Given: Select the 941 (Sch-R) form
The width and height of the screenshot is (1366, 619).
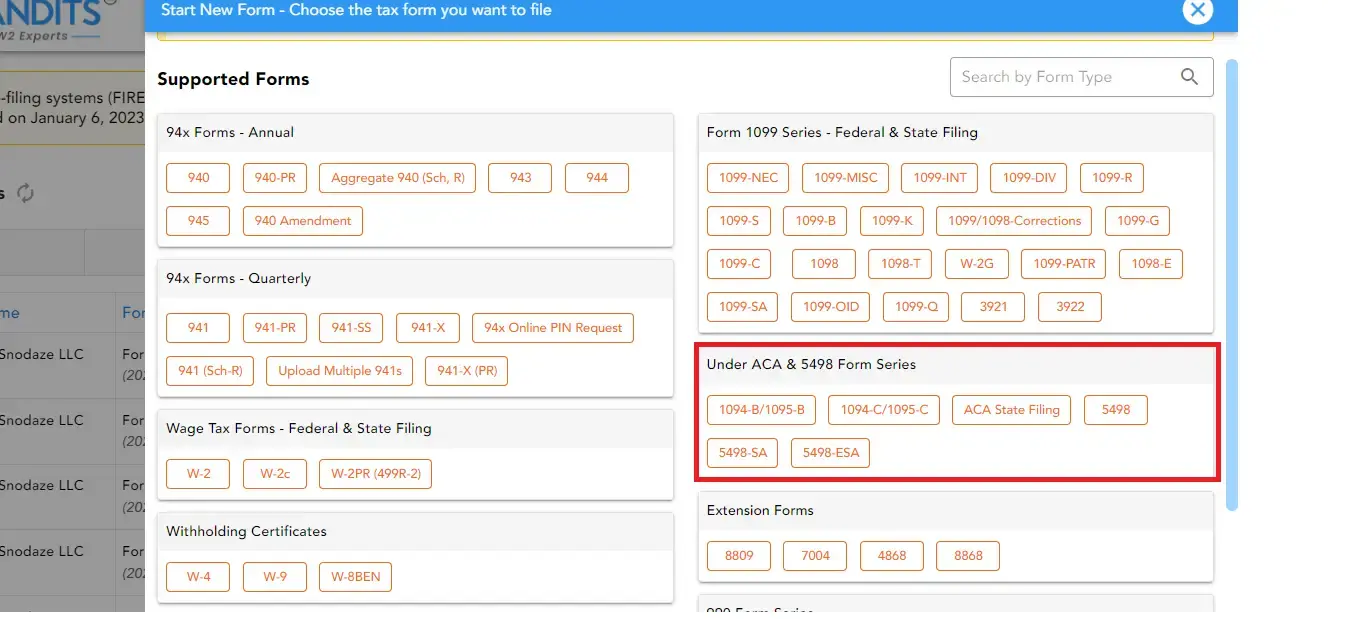Looking at the screenshot, I should pos(210,371).
